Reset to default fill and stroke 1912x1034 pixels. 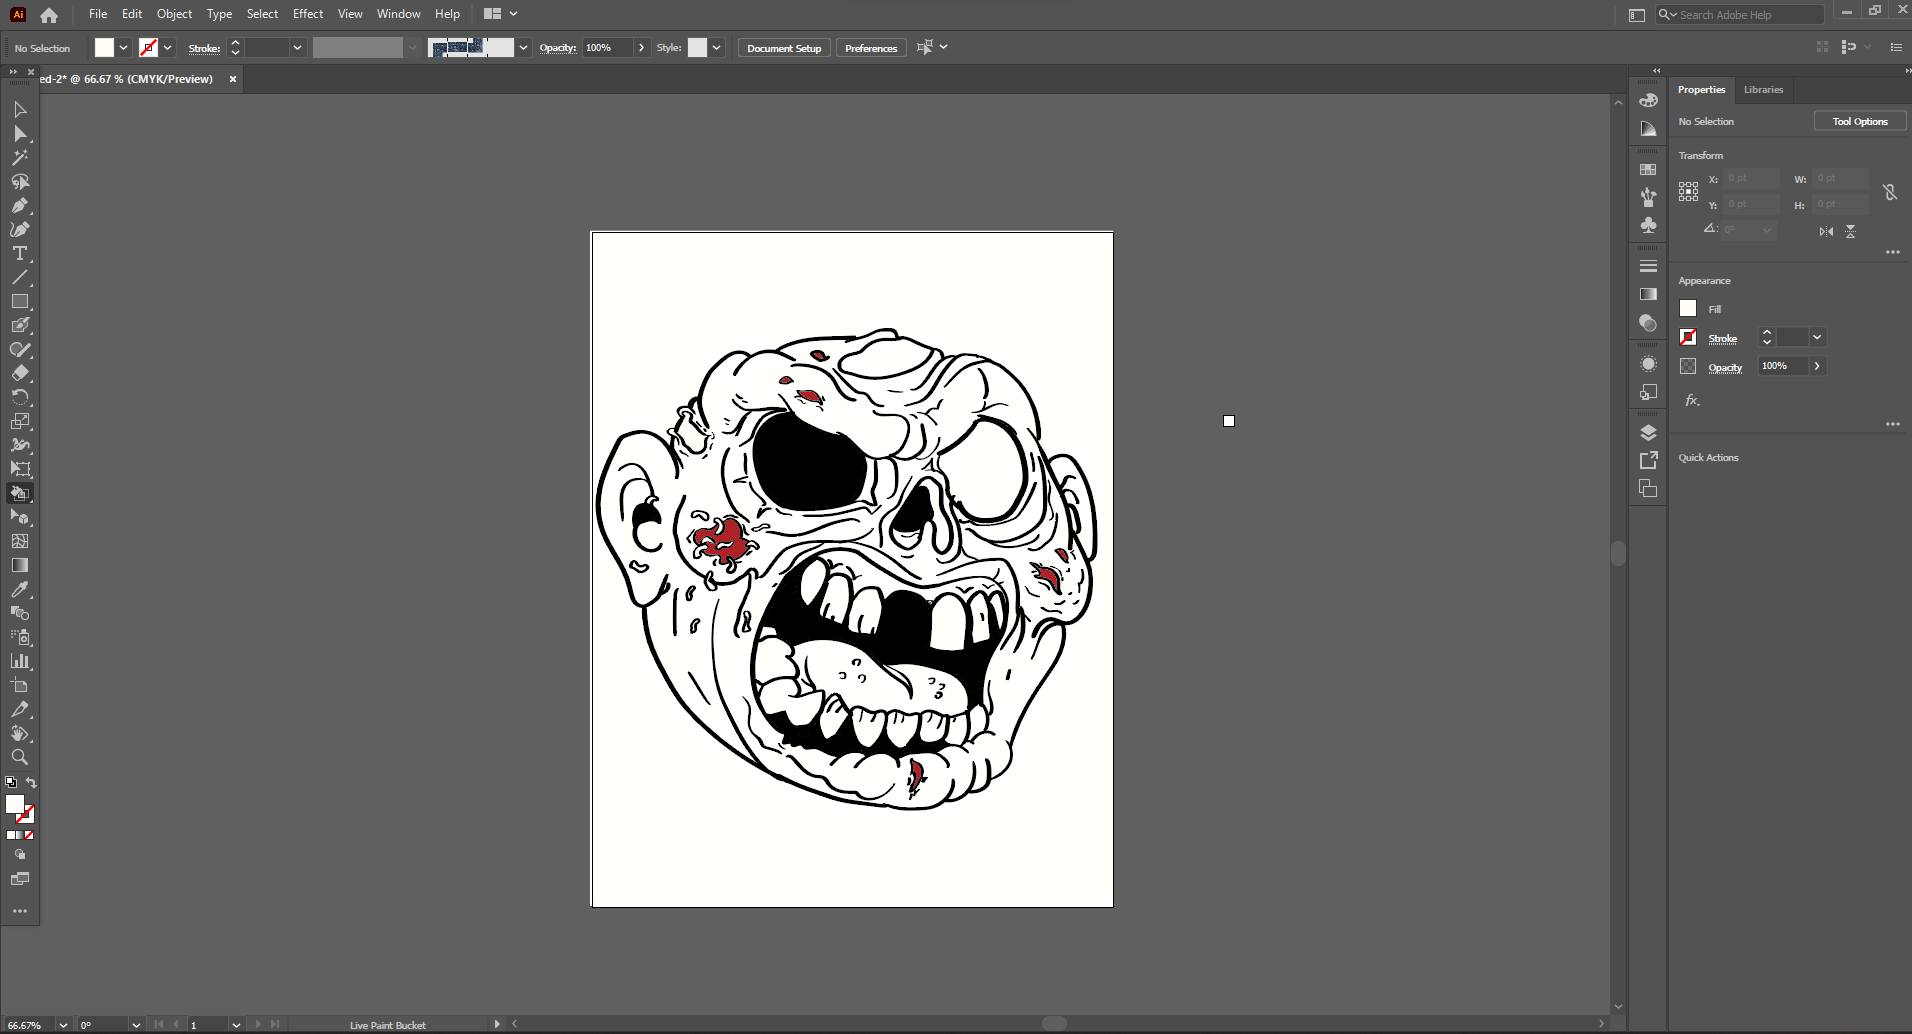pos(11,783)
